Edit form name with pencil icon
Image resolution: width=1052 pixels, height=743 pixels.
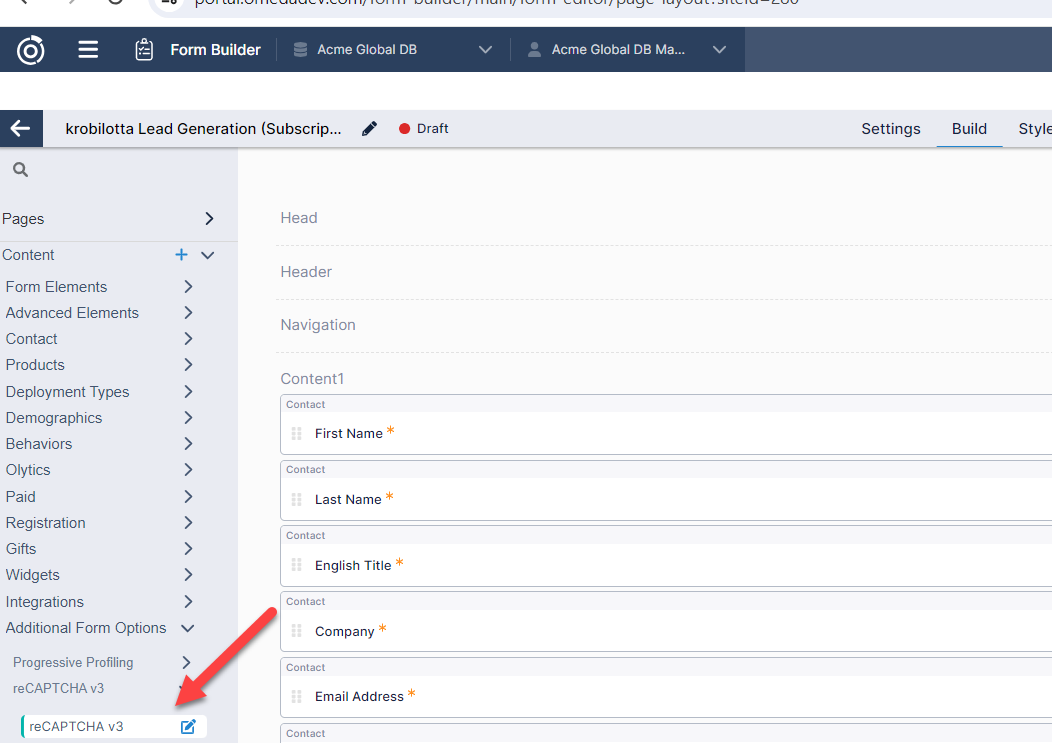pos(370,129)
